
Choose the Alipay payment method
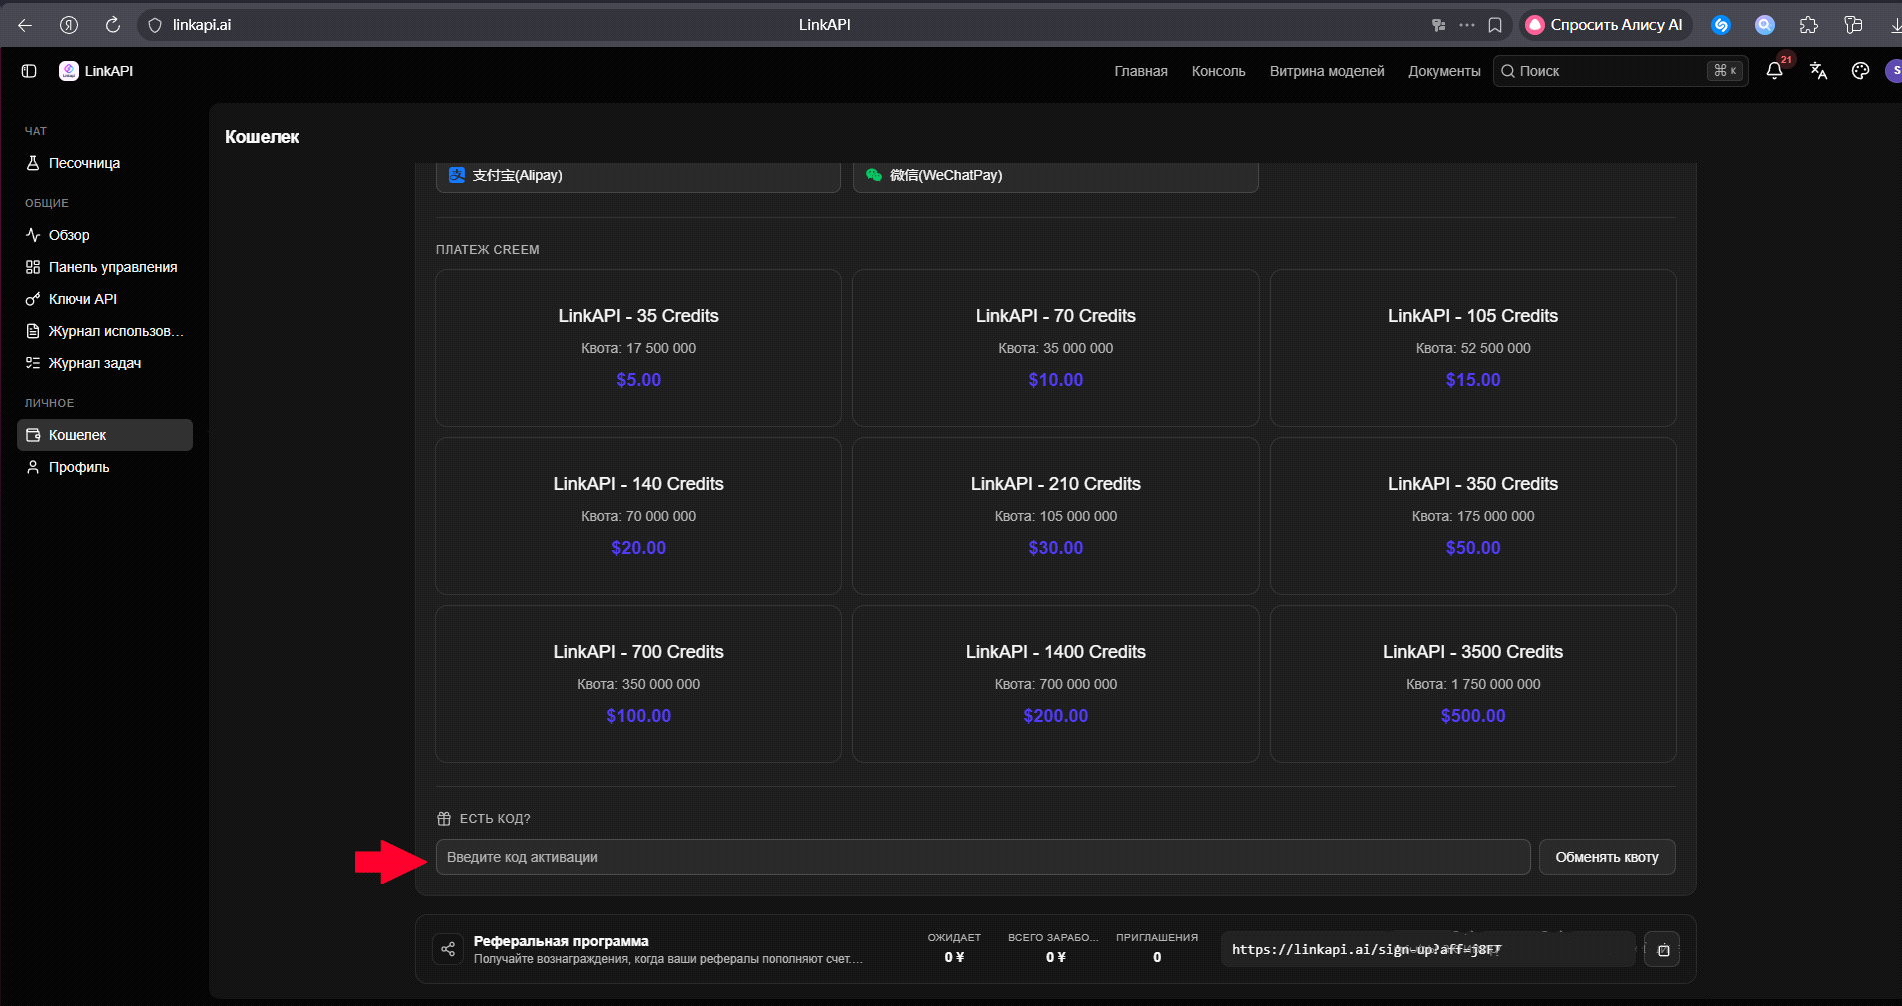coord(638,176)
